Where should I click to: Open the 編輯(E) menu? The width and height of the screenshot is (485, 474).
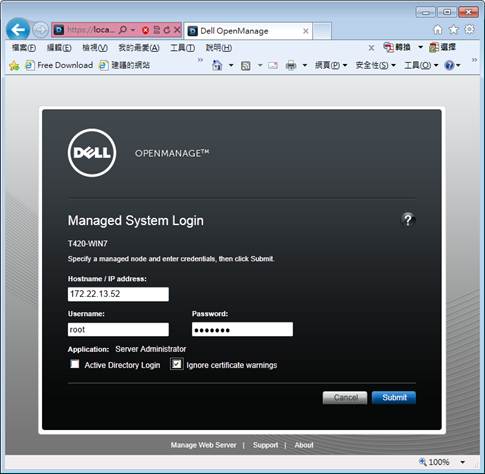59,48
